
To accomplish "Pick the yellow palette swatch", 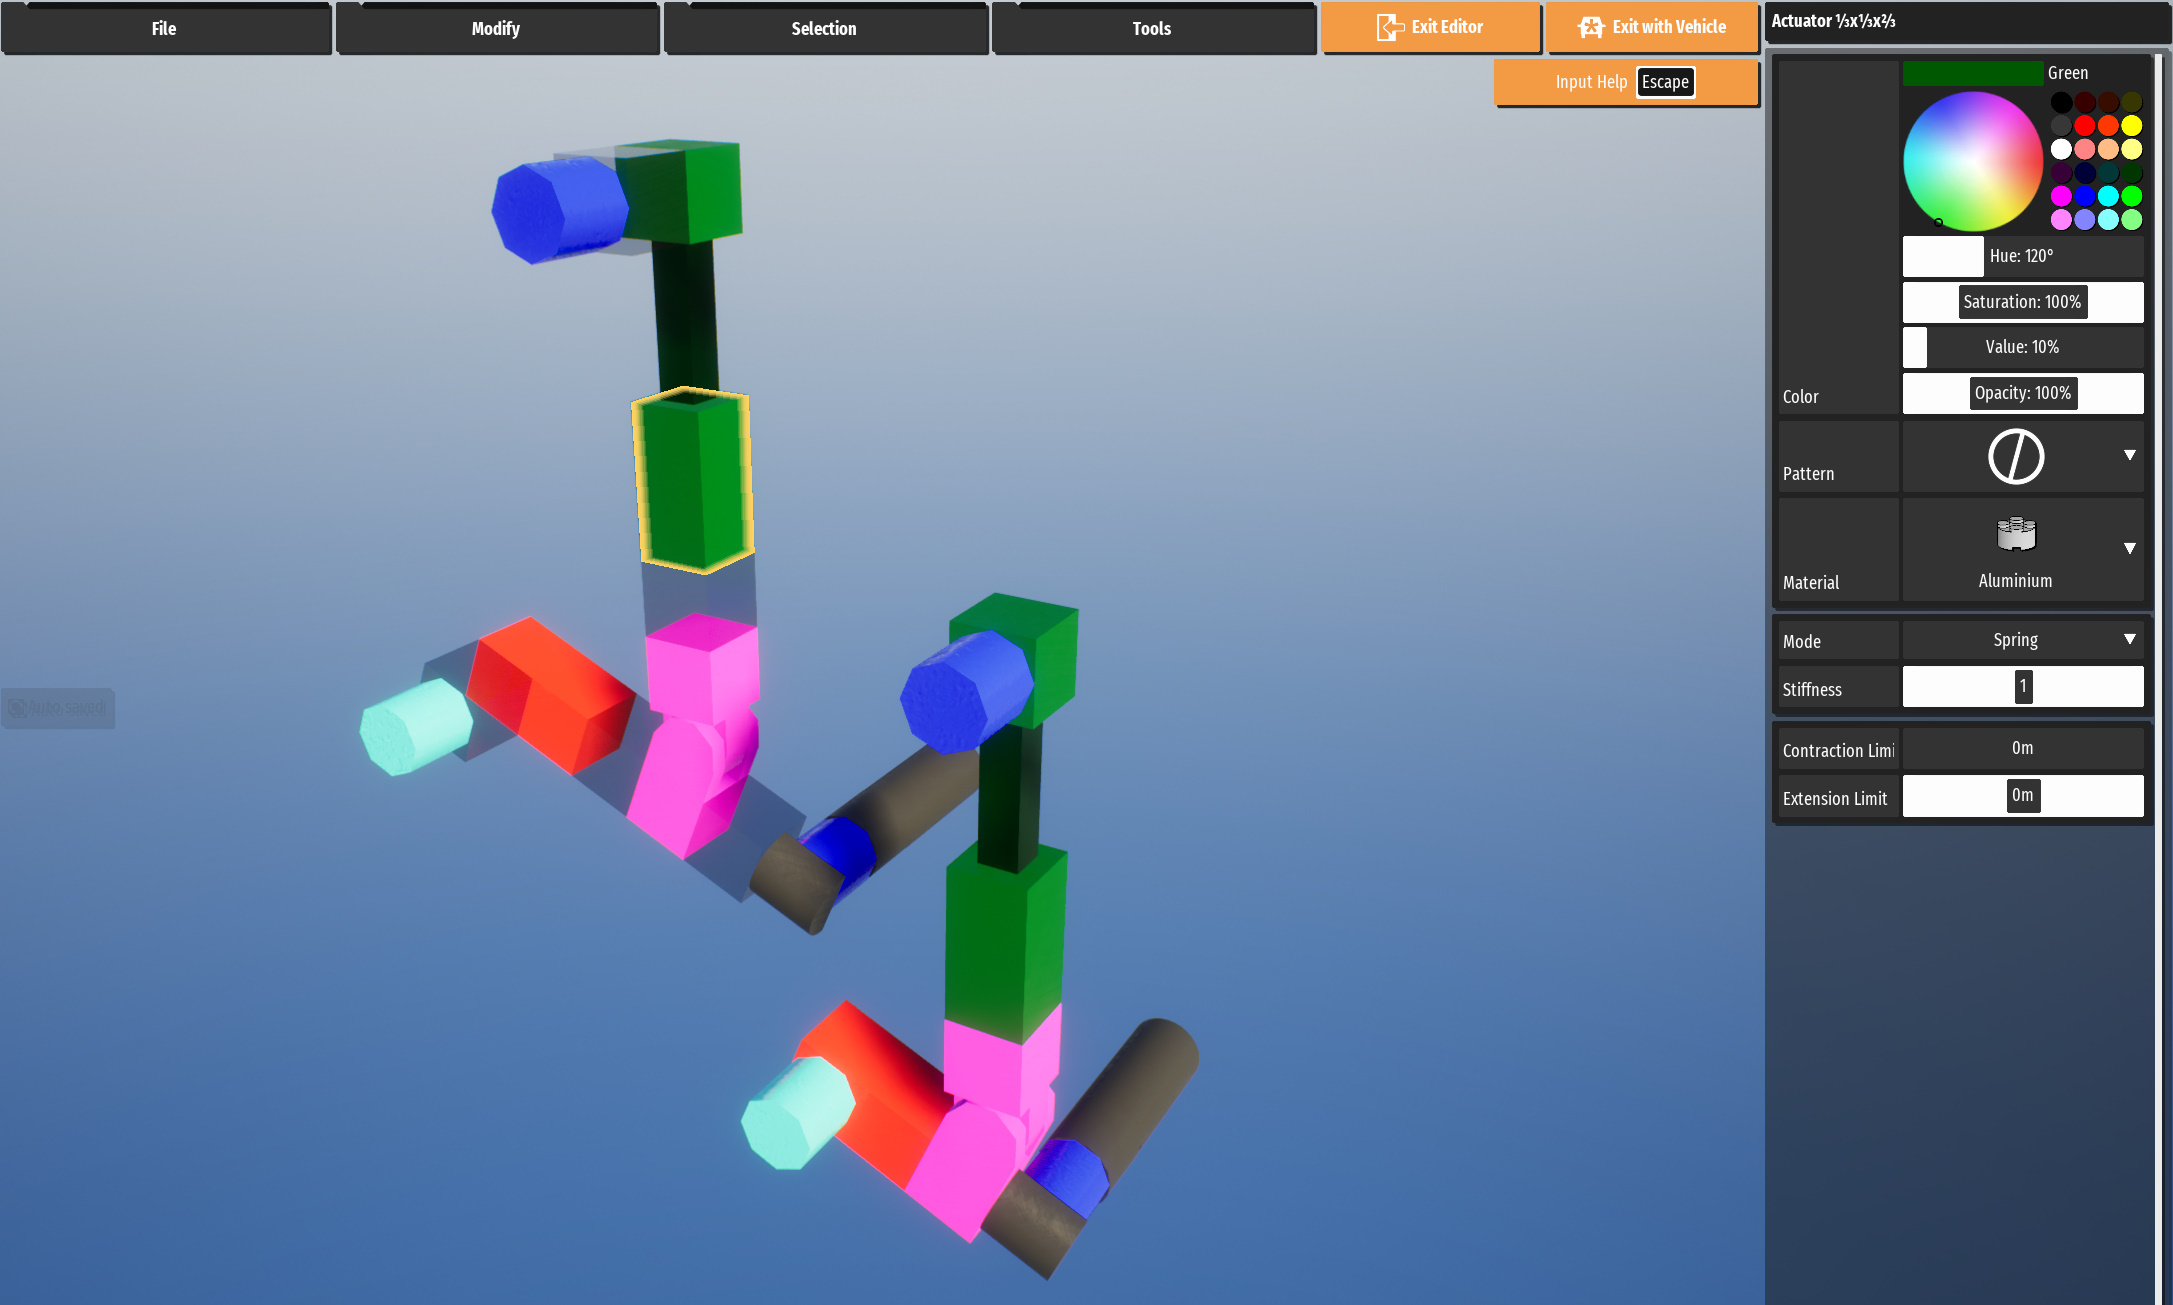I will (2132, 125).
